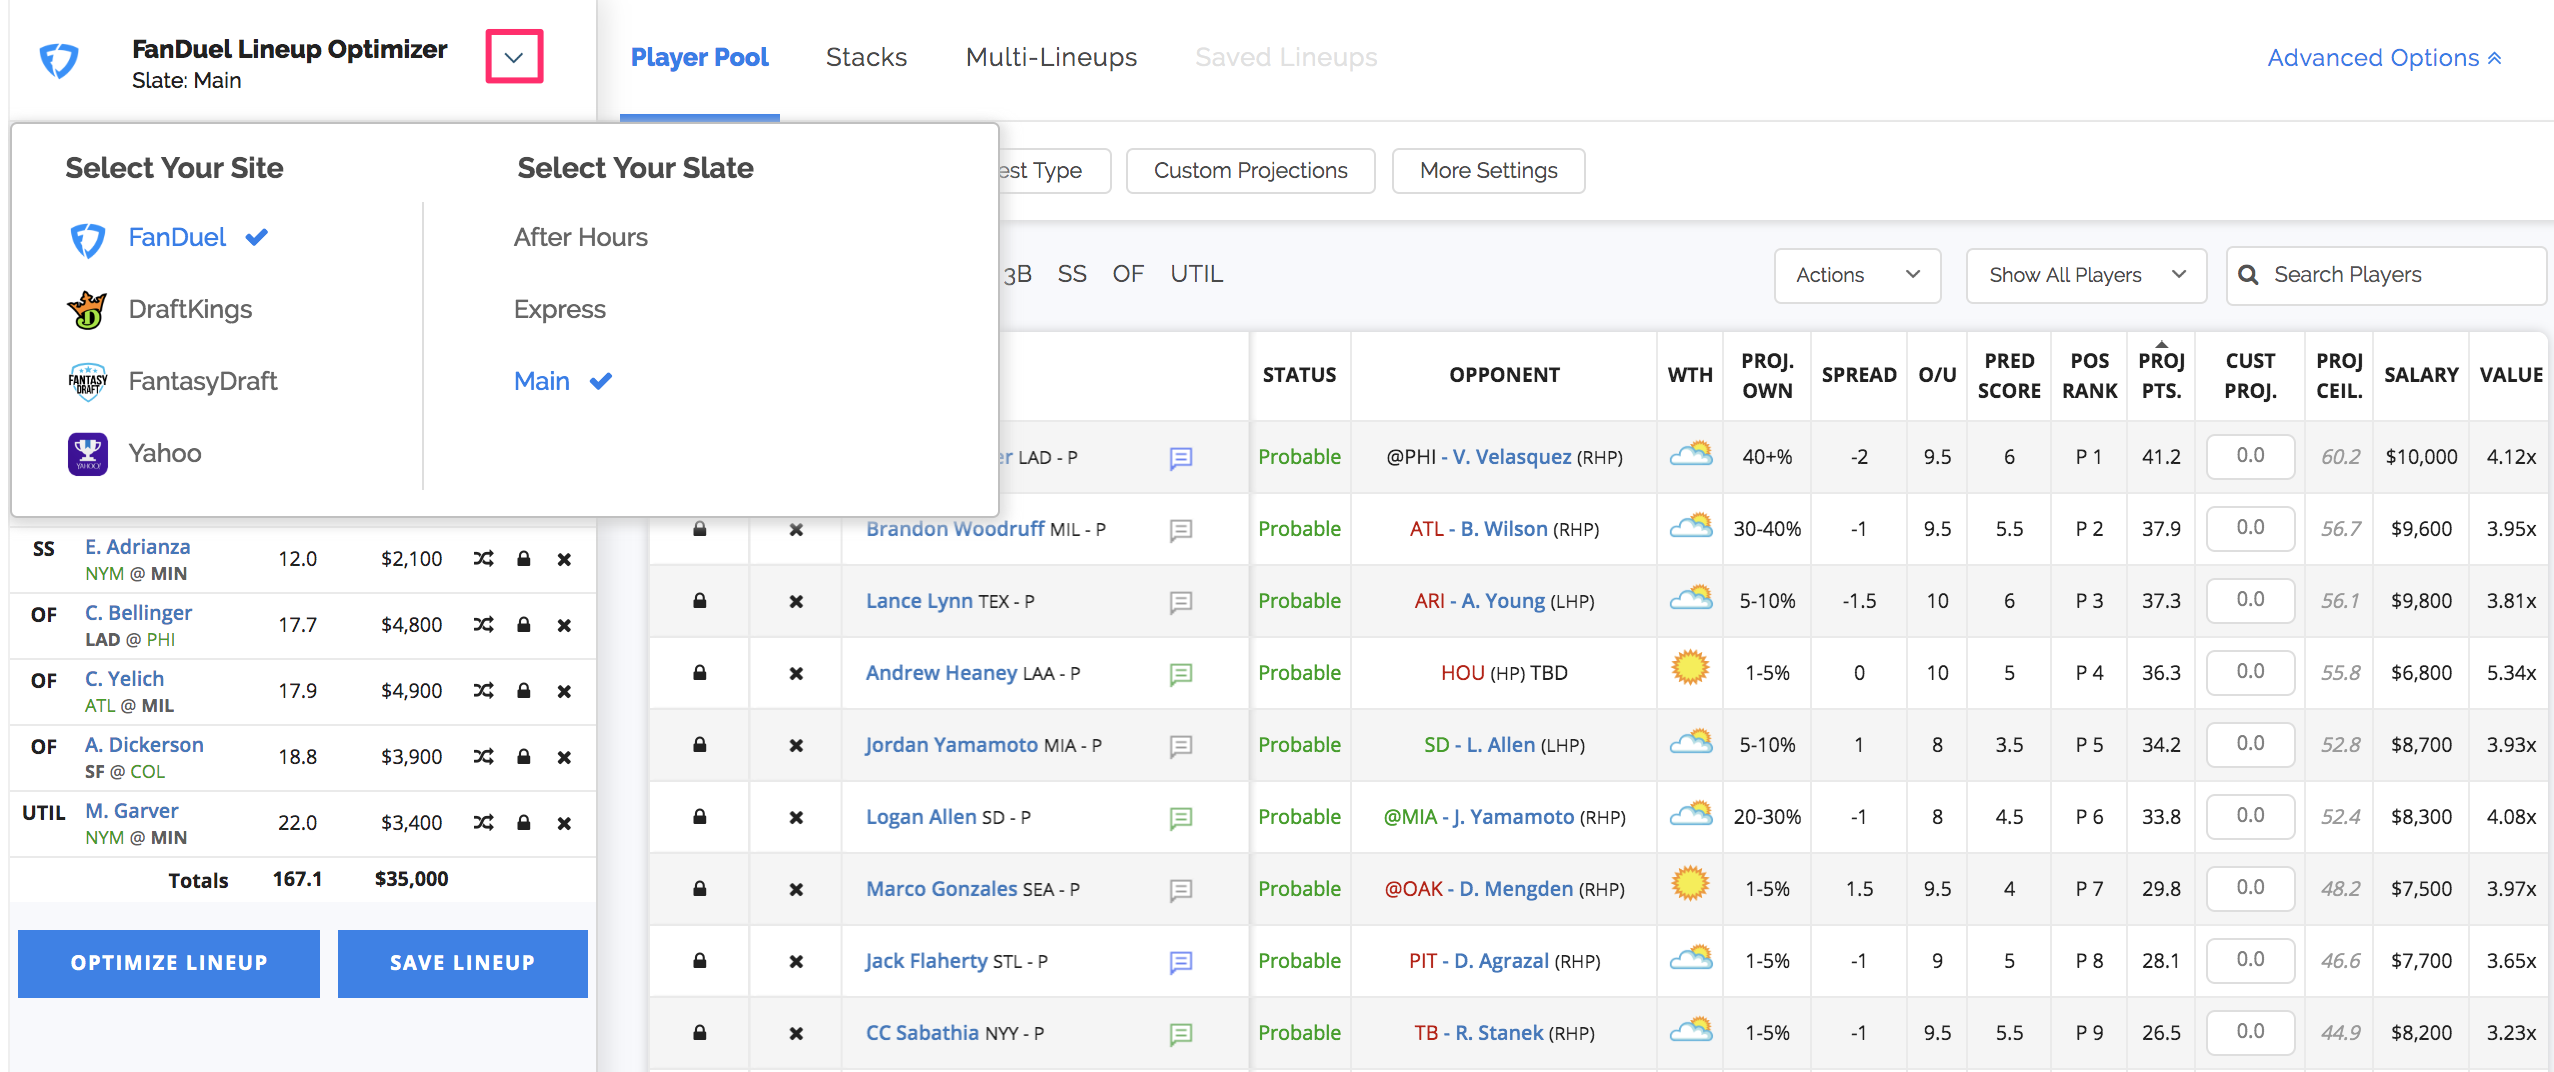Screen dimensions: 2554x1072
Task: Sort table by SALARY column
Action: (x=2421, y=375)
